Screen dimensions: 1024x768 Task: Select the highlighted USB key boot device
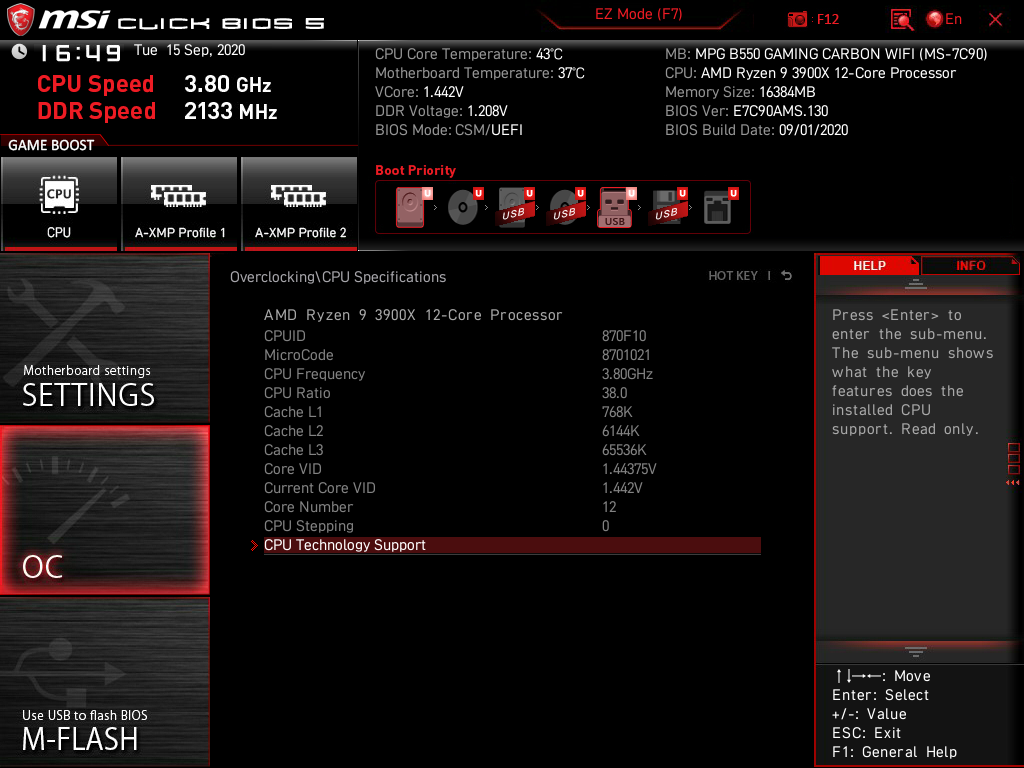tap(616, 207)
